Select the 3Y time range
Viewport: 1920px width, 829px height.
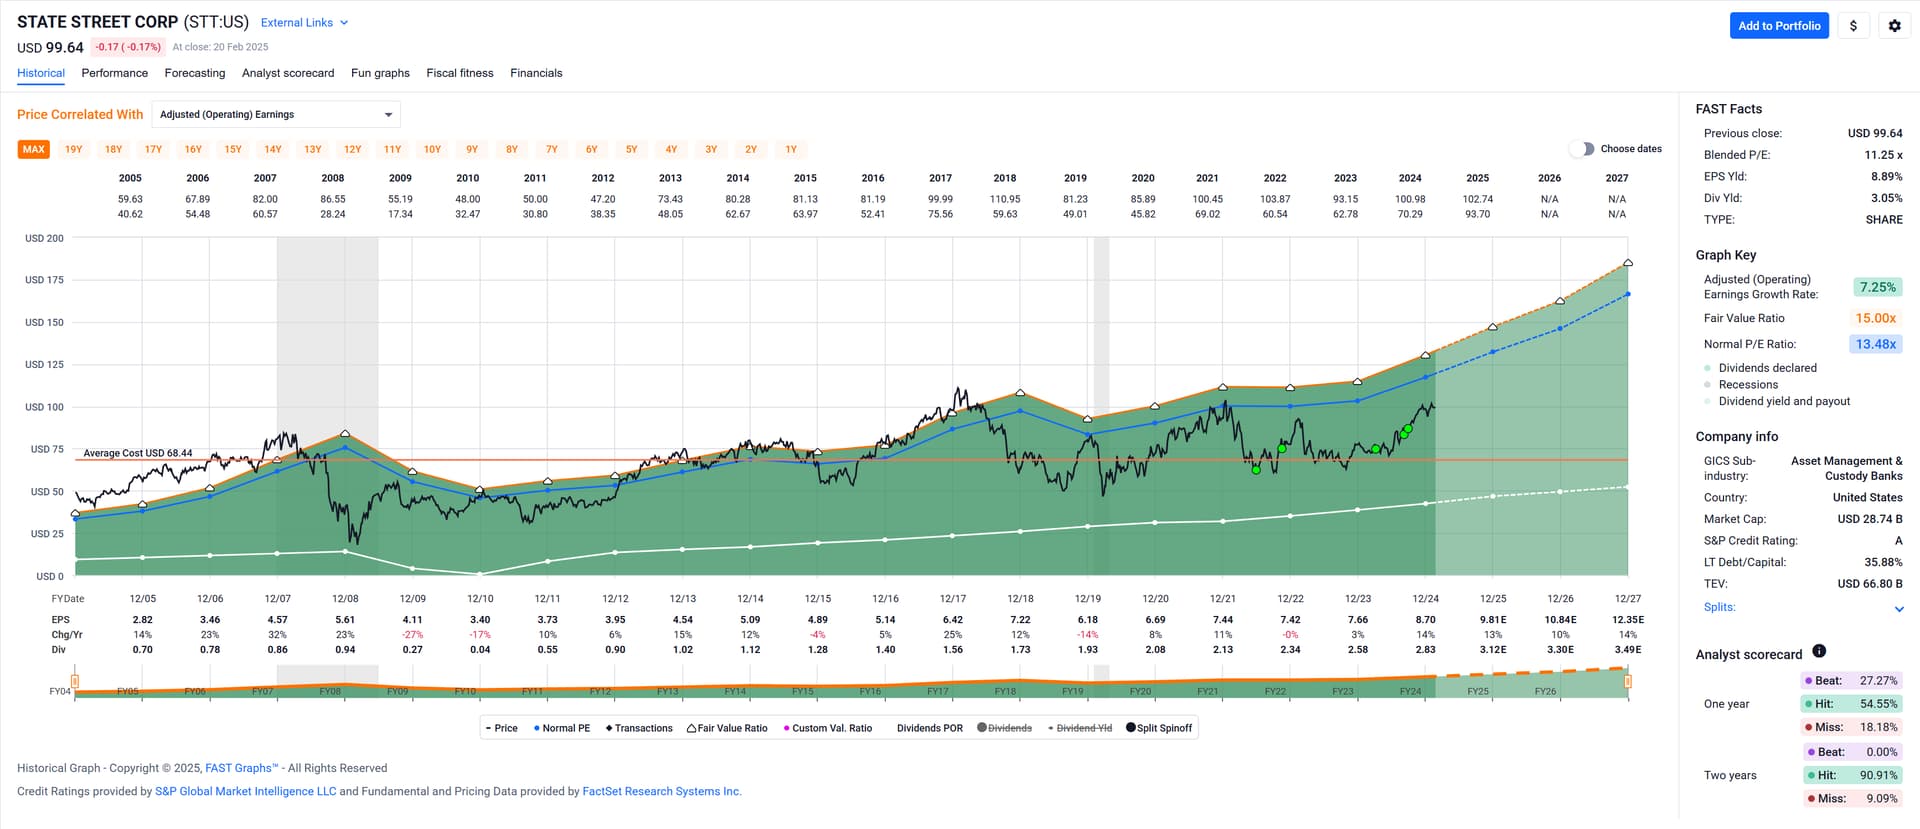711,149
